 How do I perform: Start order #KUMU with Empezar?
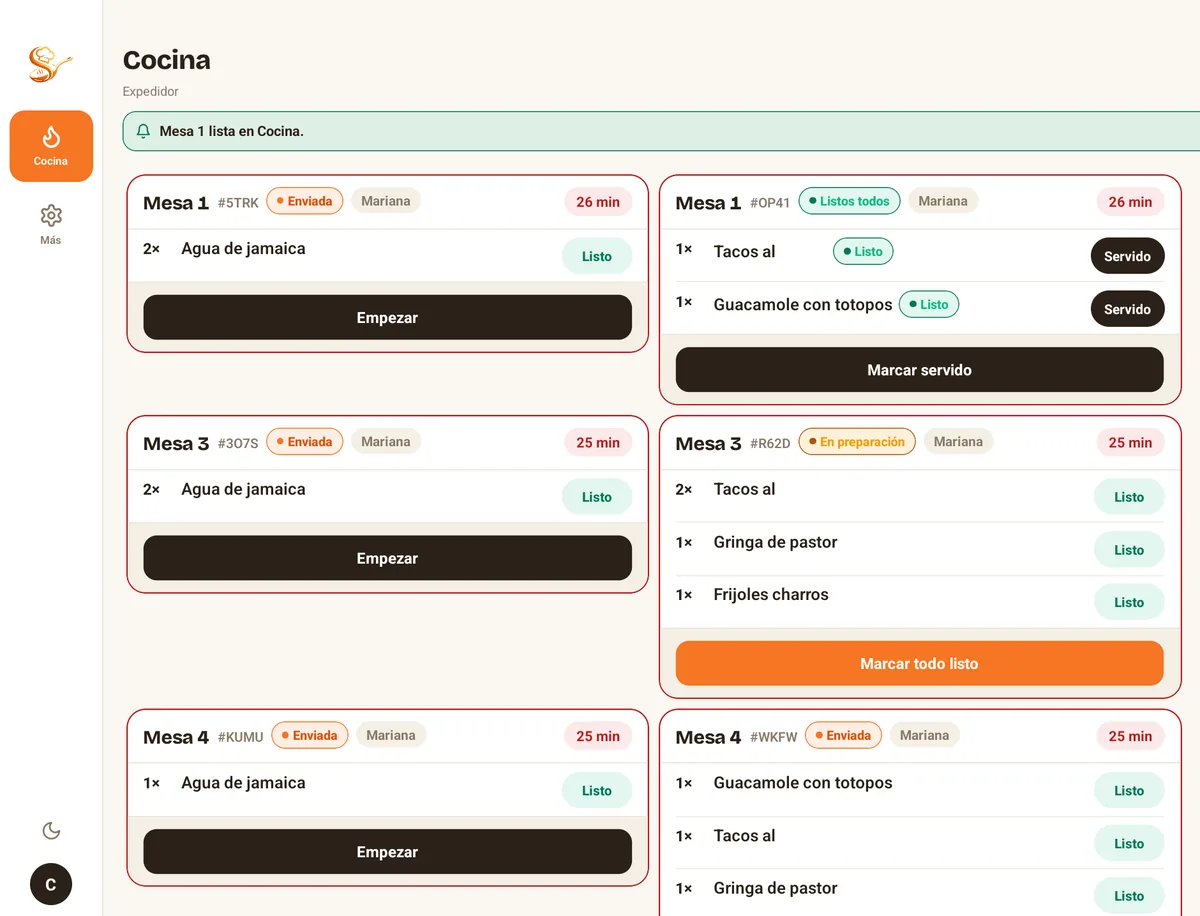[x=387, y=852]
